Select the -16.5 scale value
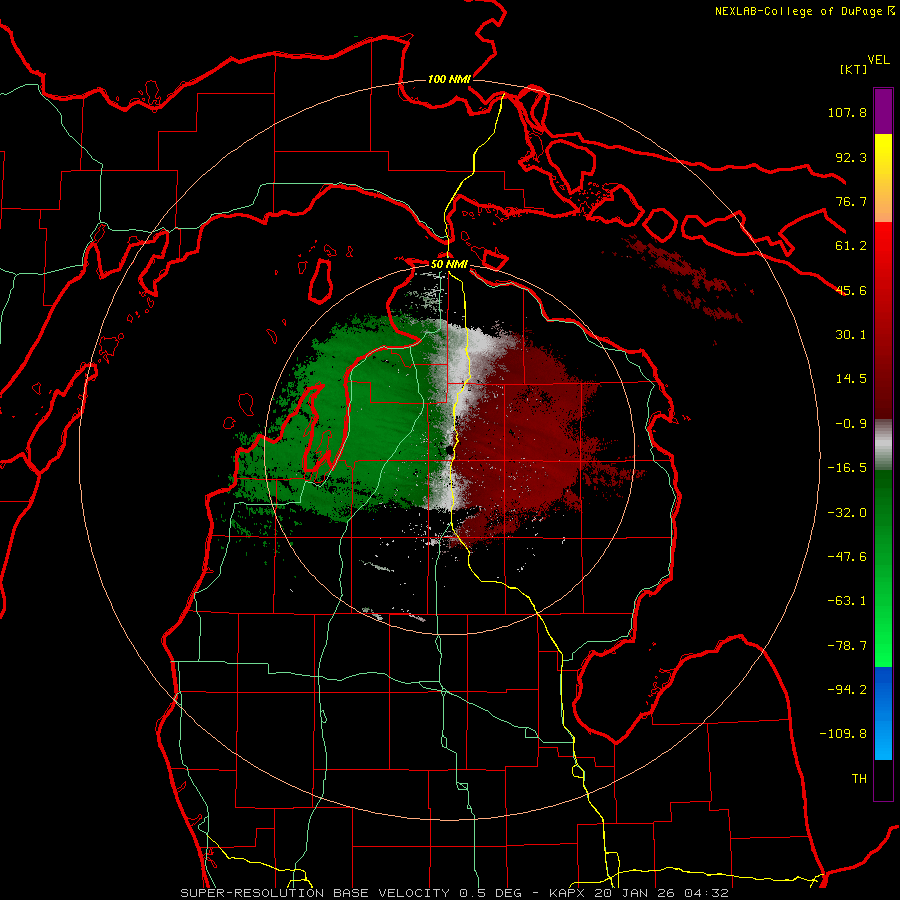Screen dimensions: 900x900 (847, 468)
